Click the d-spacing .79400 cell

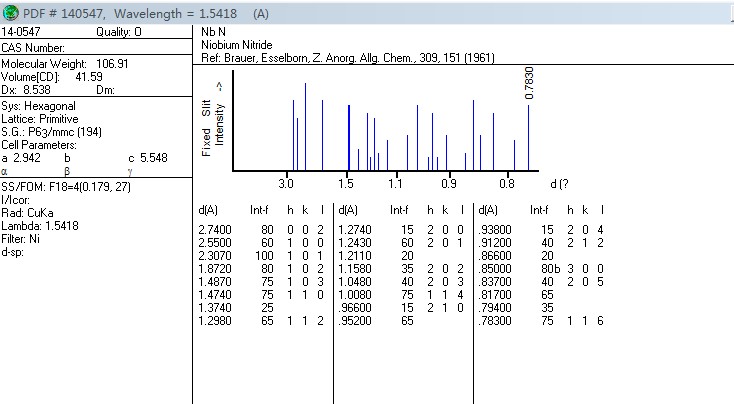pyautogui.click(x=495, y=308)
